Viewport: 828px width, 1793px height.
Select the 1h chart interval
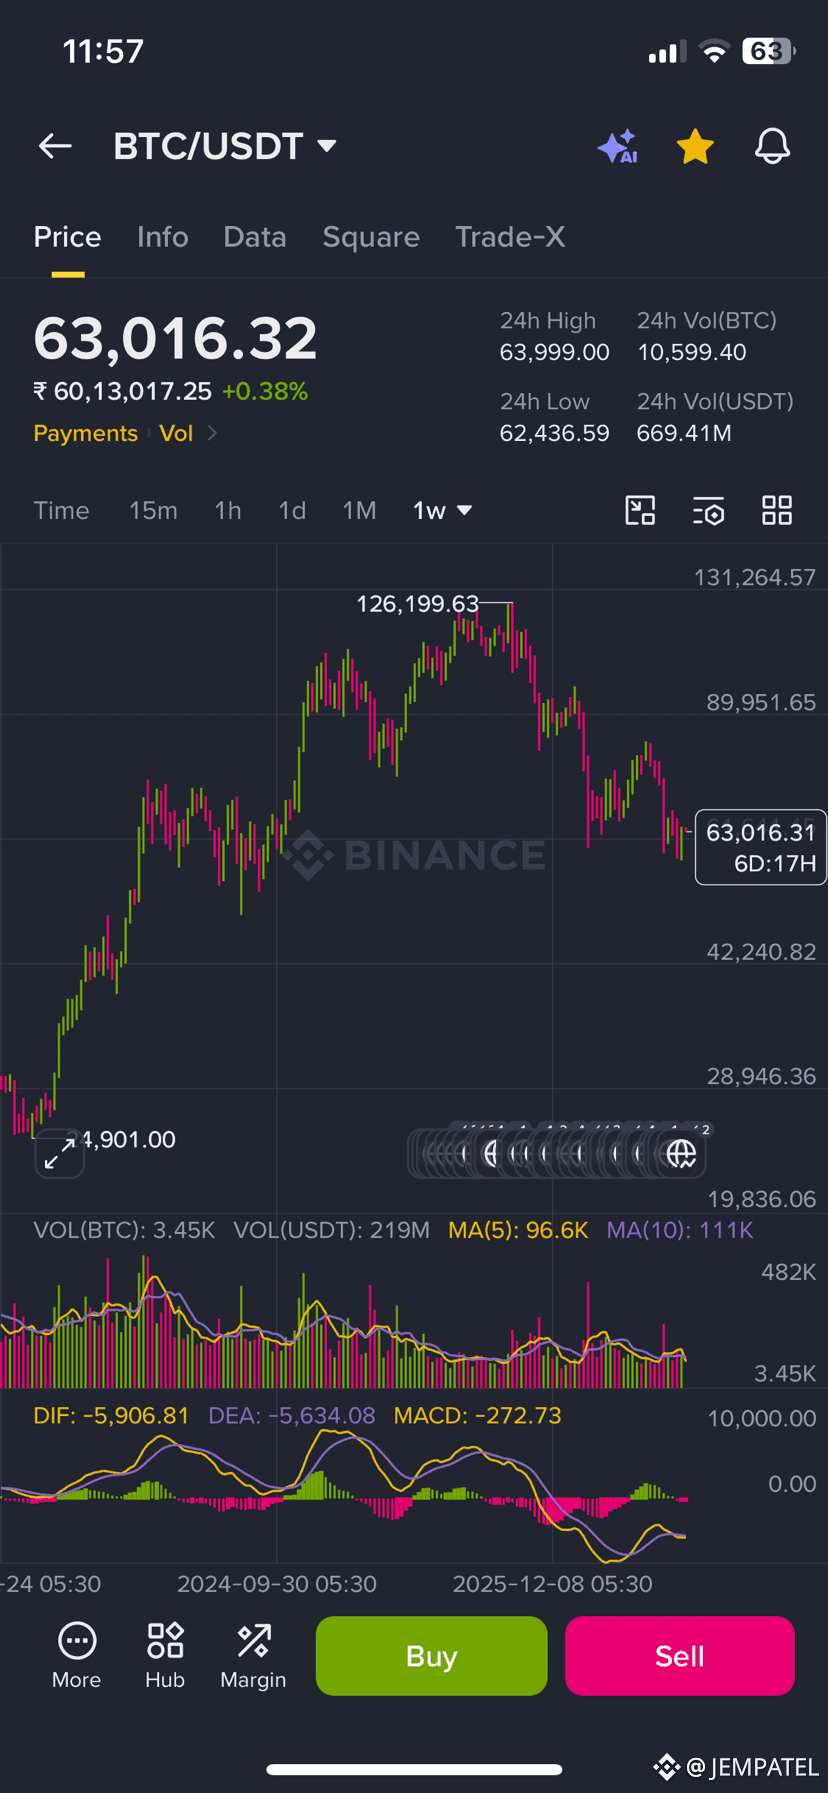pos(228,511)
